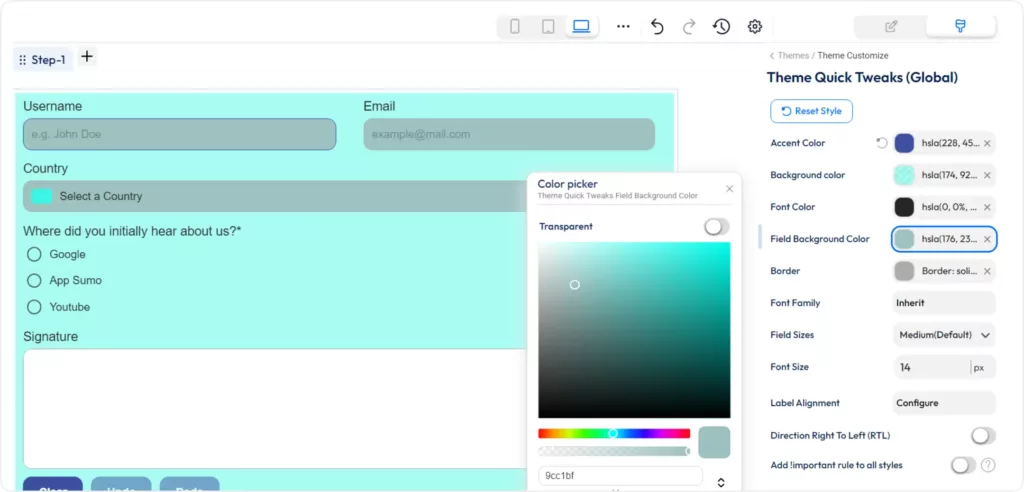Screen dimensions: 1024x492
Task: Clear the Background color value
Action: point(987,175)
